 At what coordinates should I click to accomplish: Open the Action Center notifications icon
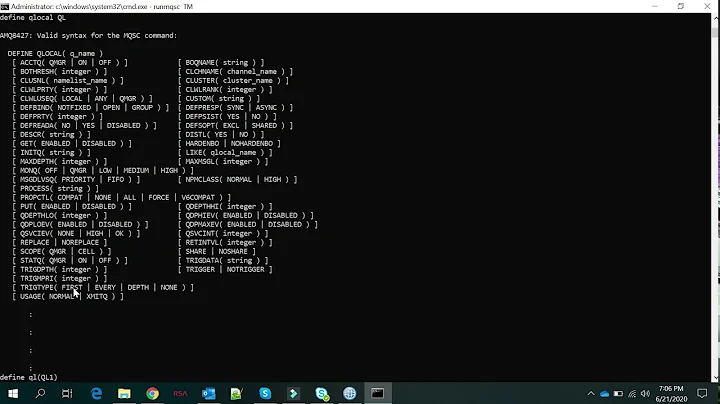(x=702, y=393)
